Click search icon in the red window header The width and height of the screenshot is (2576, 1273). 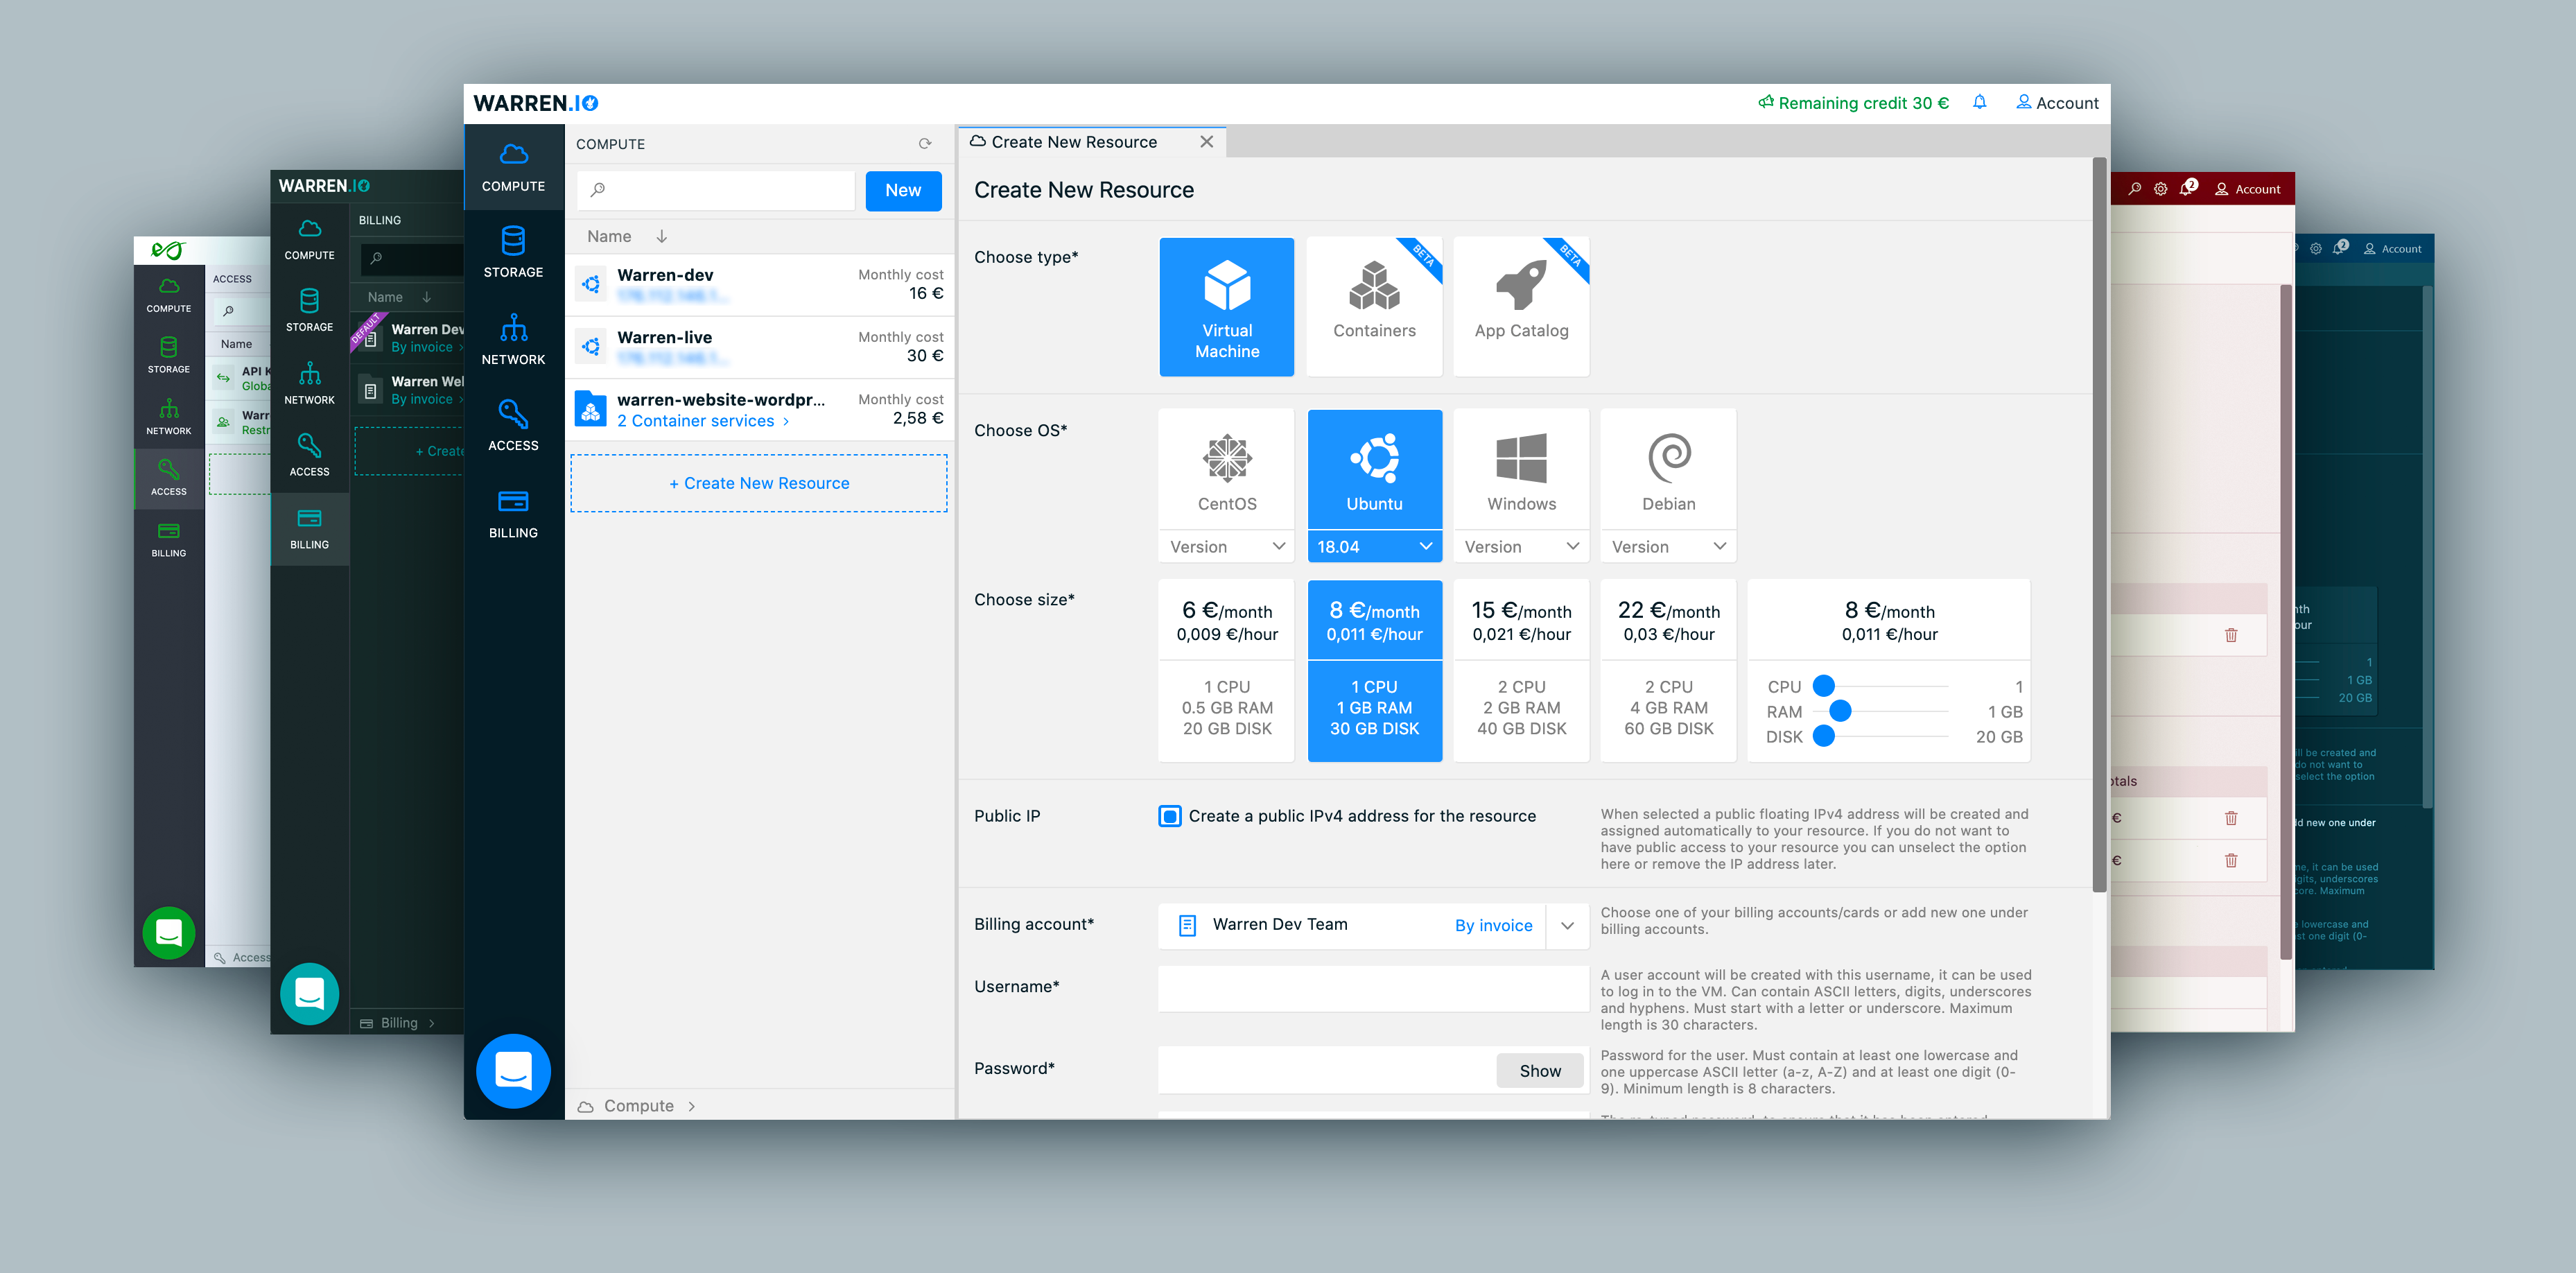click(x=2134, y=188)
